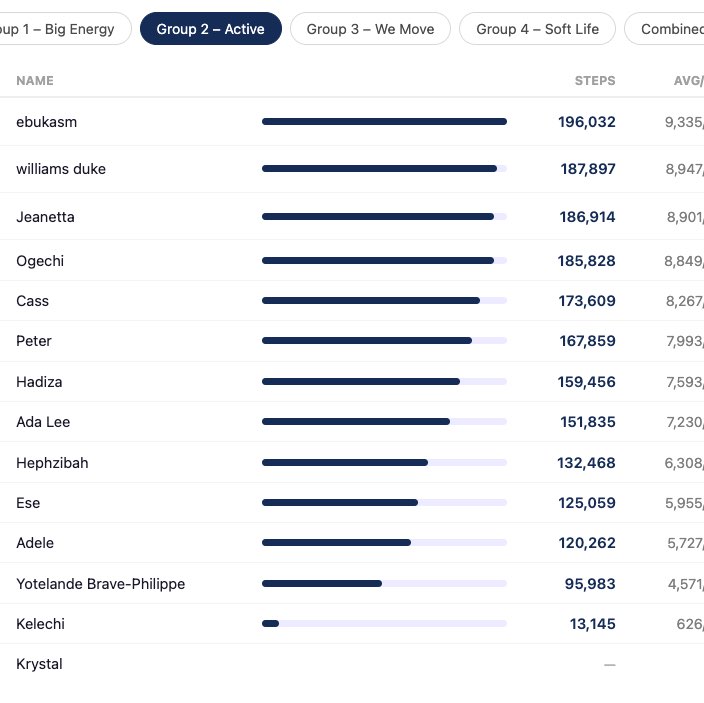Select the name Kelechi

coord(40,624)
